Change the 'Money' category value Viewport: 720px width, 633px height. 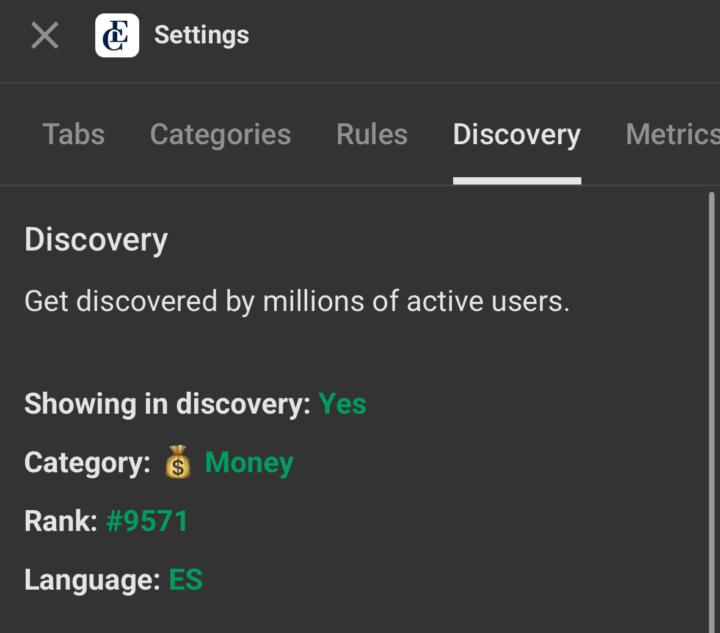[x=249, y=463]
